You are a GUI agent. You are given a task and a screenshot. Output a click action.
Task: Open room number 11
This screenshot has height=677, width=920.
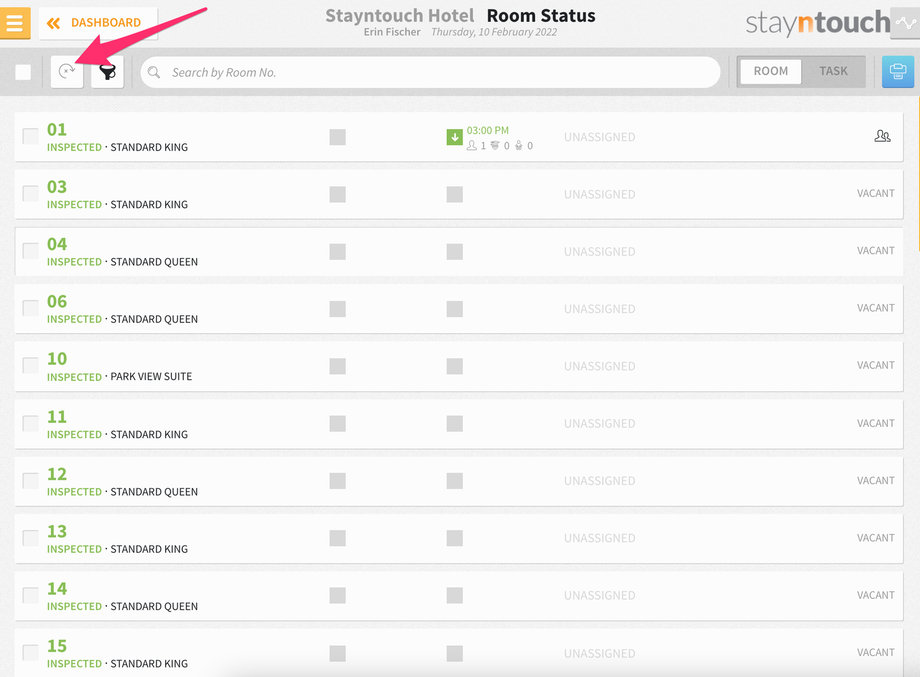57,417
